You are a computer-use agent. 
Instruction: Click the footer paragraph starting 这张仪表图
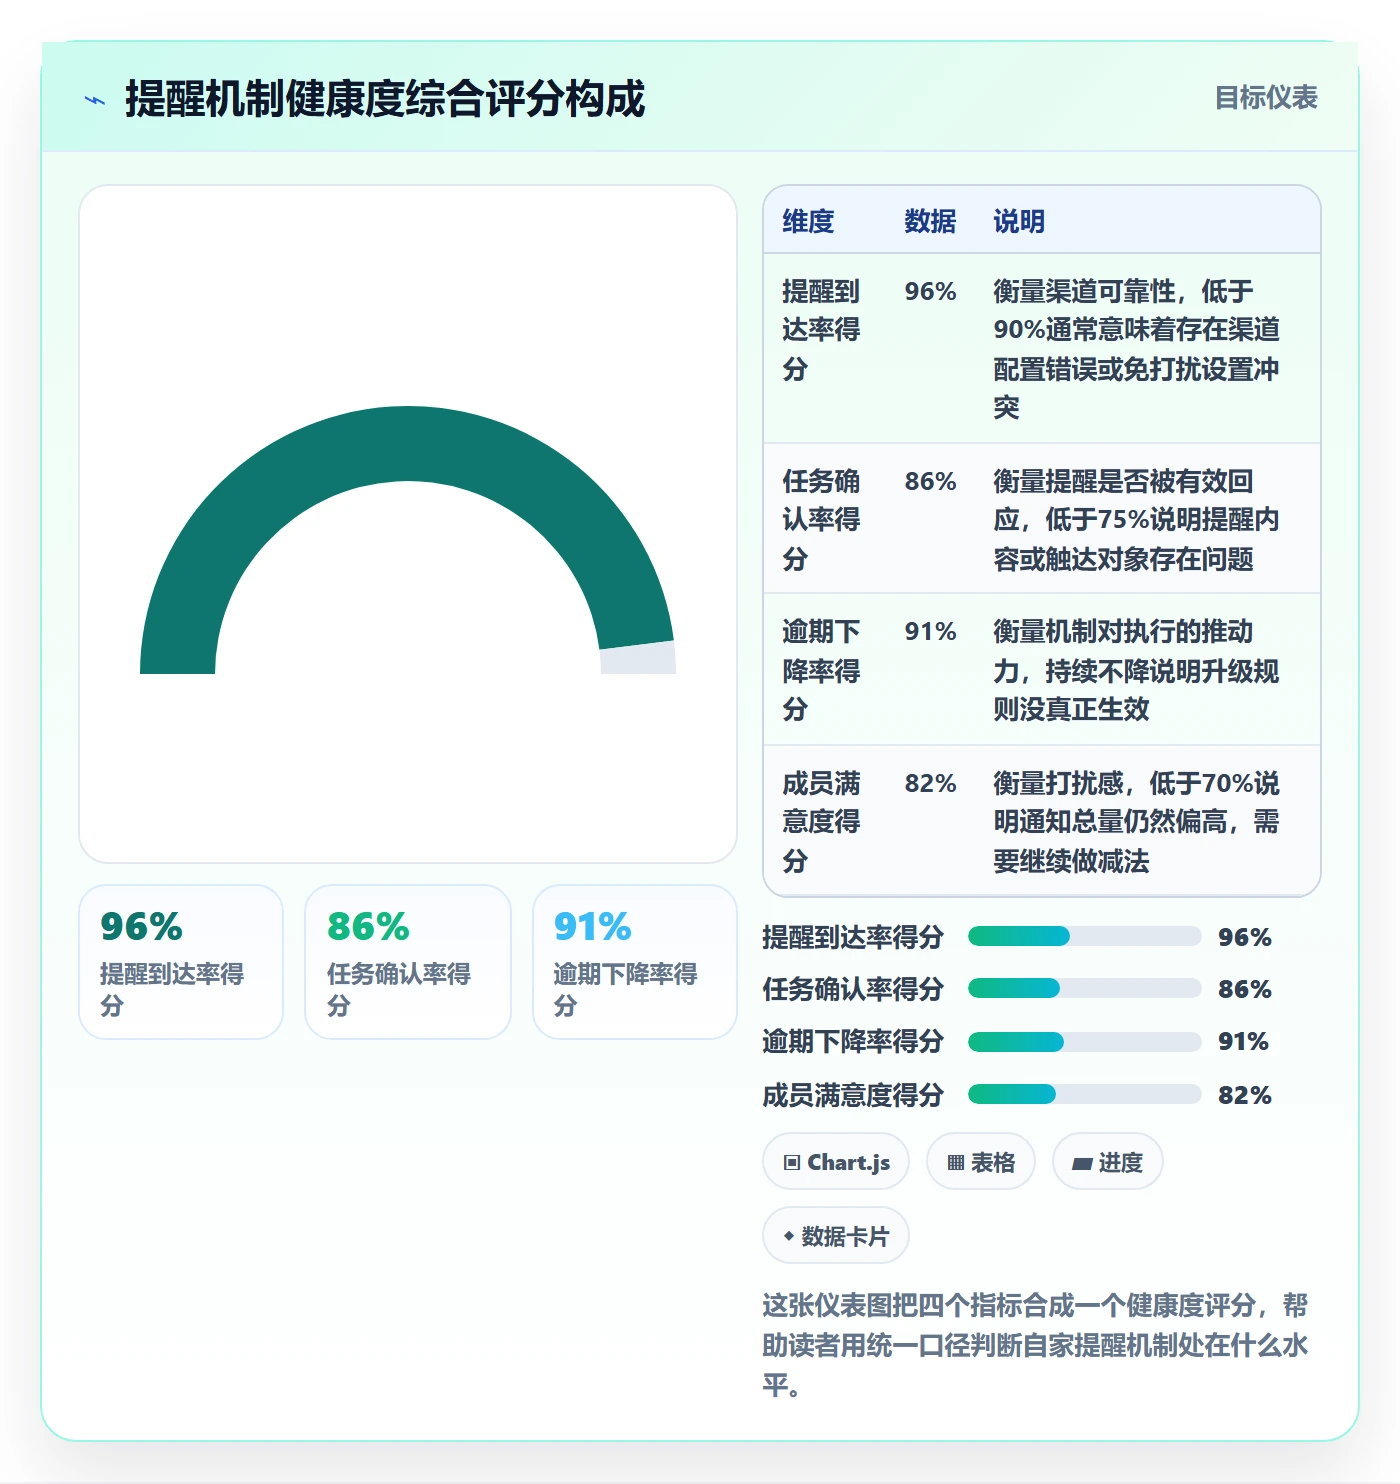pos(1035,1345)
